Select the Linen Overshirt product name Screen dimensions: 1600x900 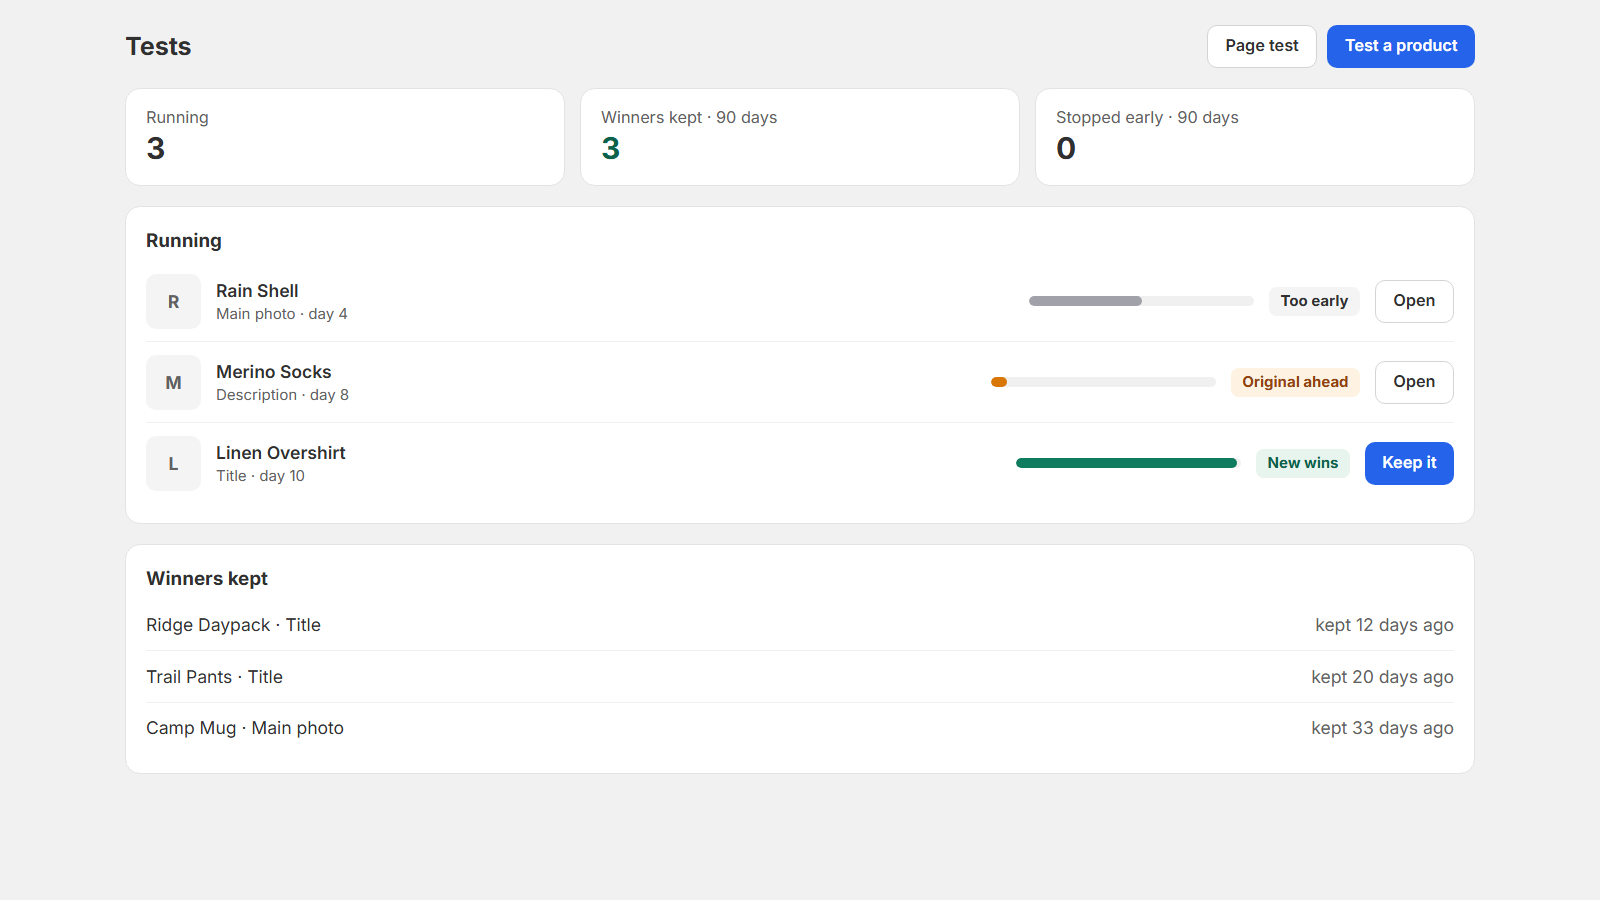click(x=281, y=453)
